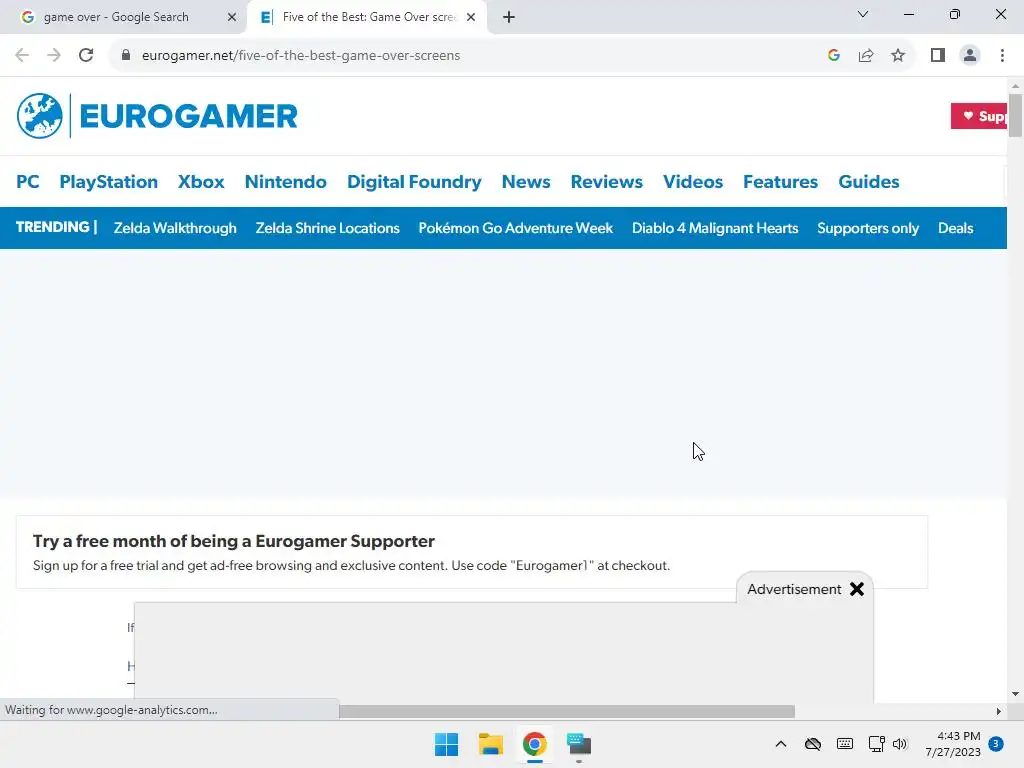This screenshot has width=1024, height=768.
Task: Open the PlayStation section
Action: click(108, 182)
